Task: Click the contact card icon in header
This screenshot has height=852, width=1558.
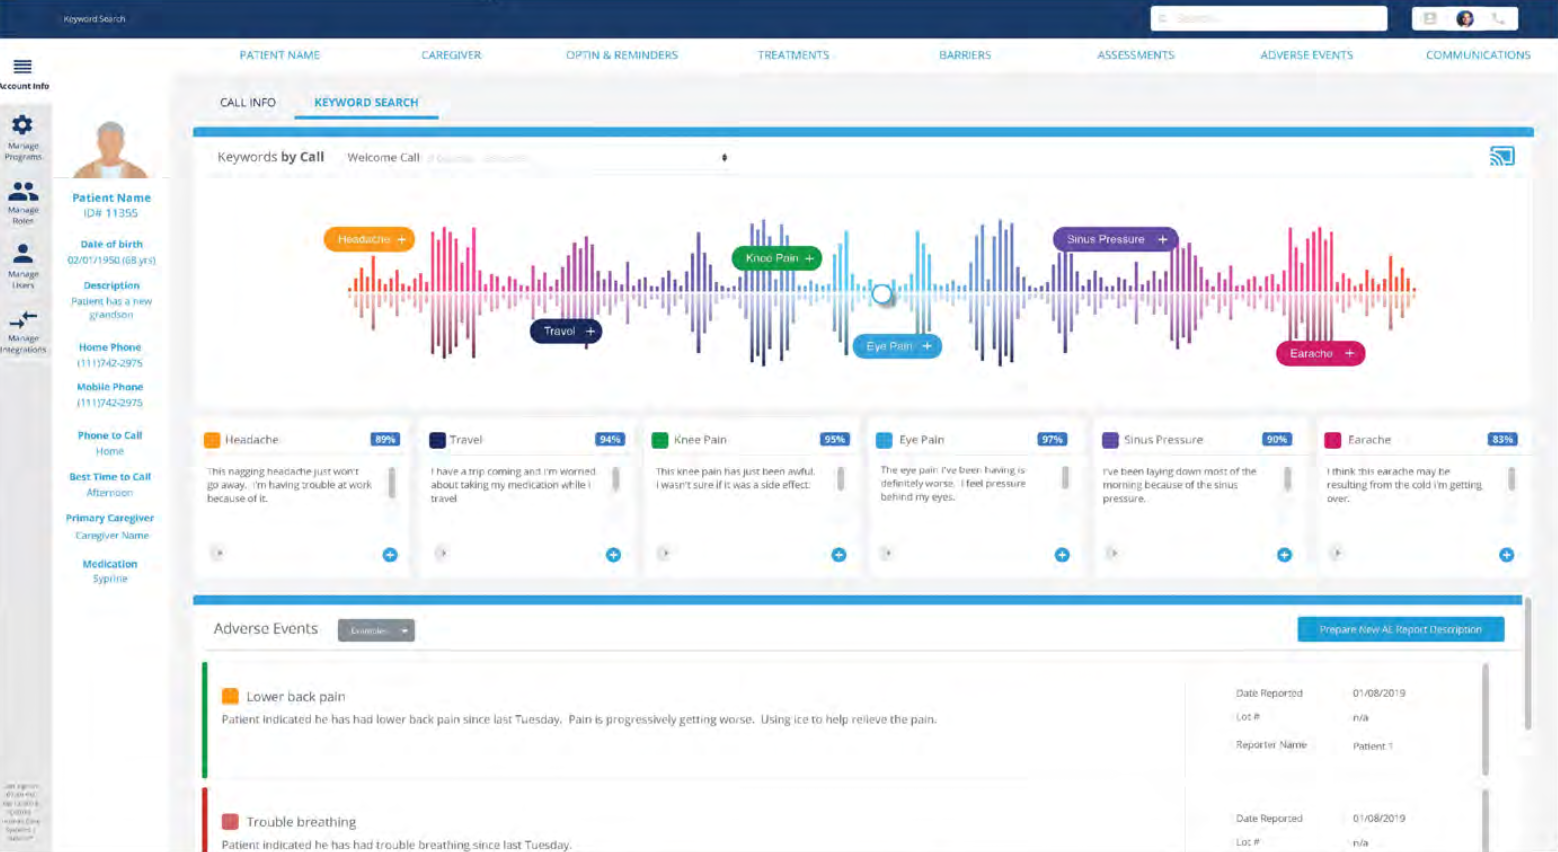Action: tap(1430, 18)
